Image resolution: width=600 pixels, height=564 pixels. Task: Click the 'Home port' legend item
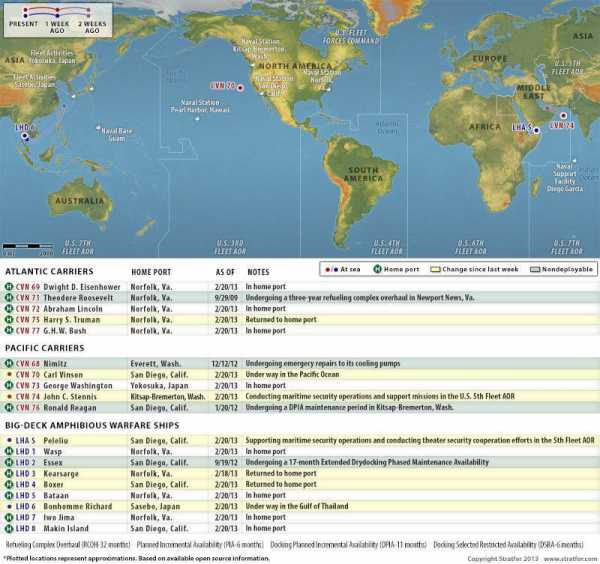(399, 269)
